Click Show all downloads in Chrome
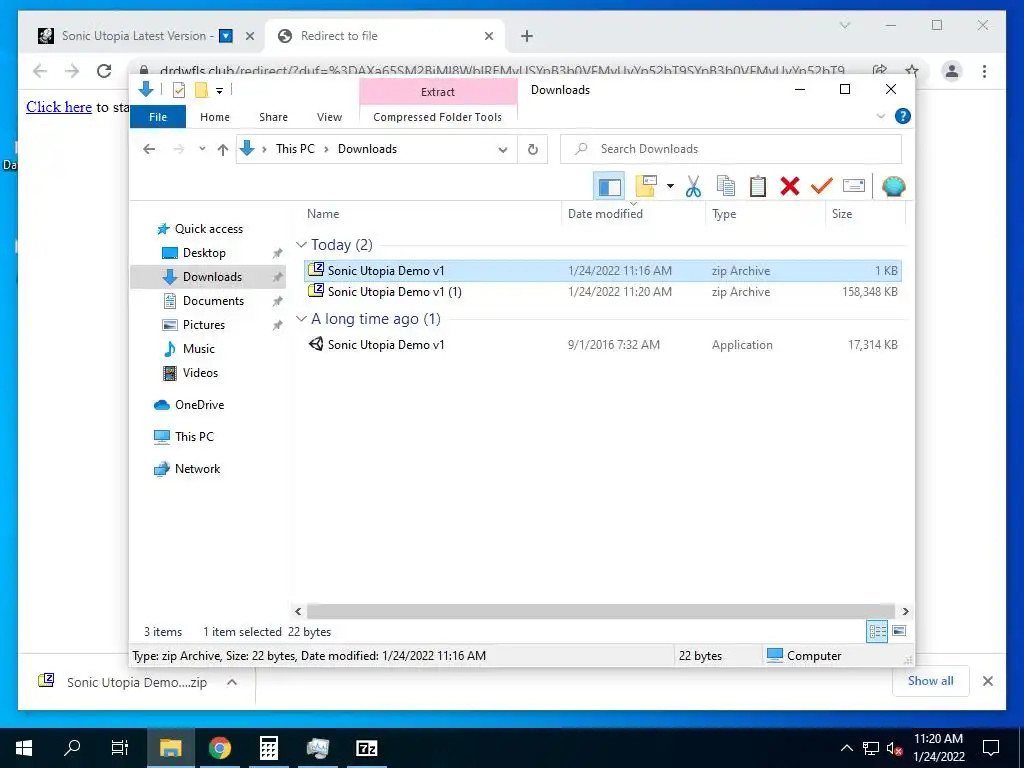This screenshot has width=1024, height=768. 931,681
